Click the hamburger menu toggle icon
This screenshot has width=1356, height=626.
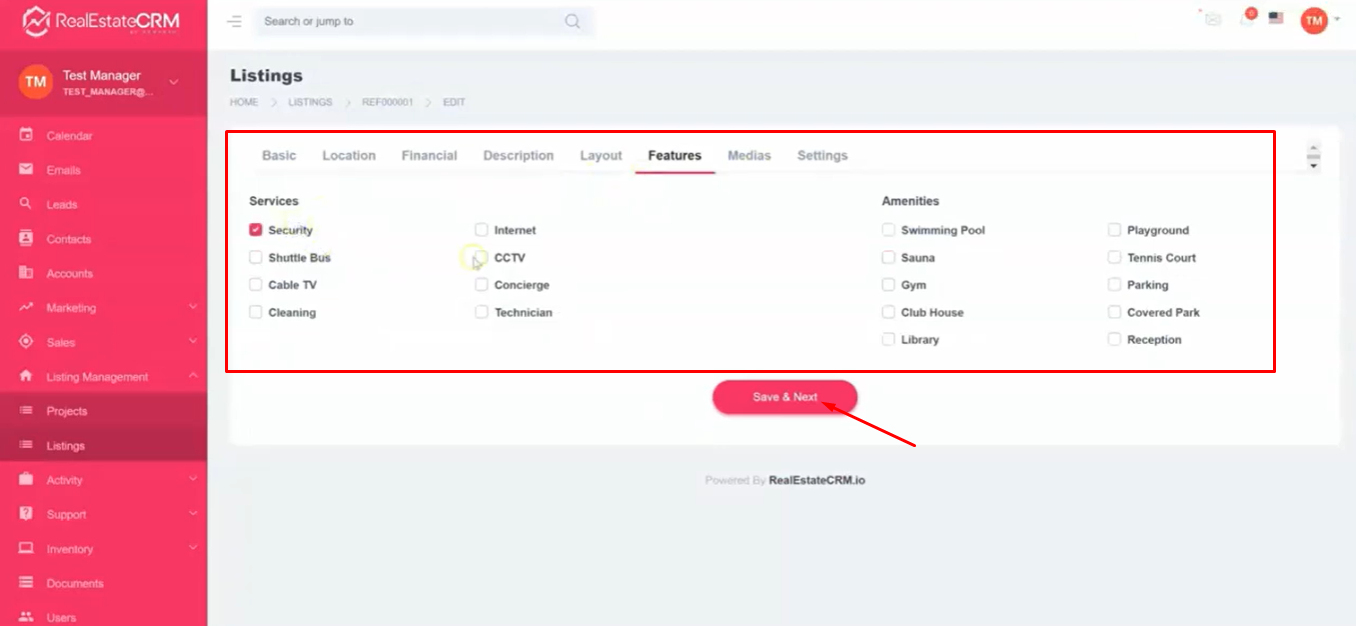tap(234, 21)
